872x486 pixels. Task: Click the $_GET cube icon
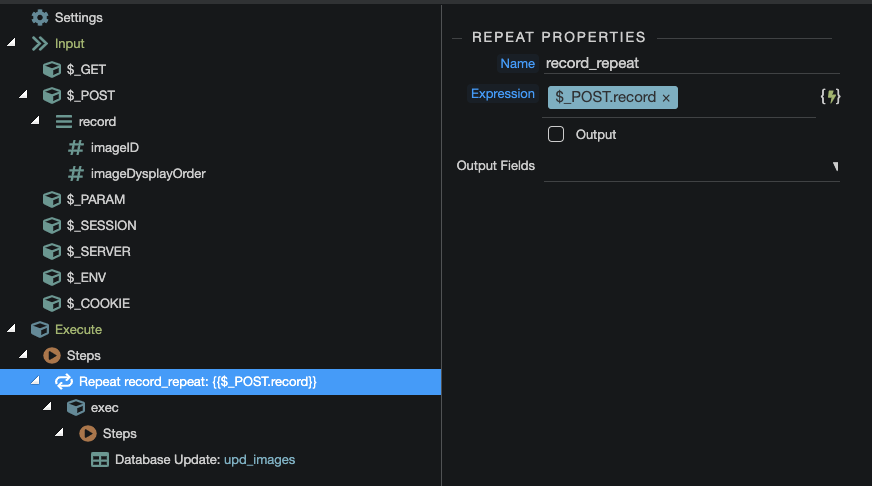pos(52,70)
